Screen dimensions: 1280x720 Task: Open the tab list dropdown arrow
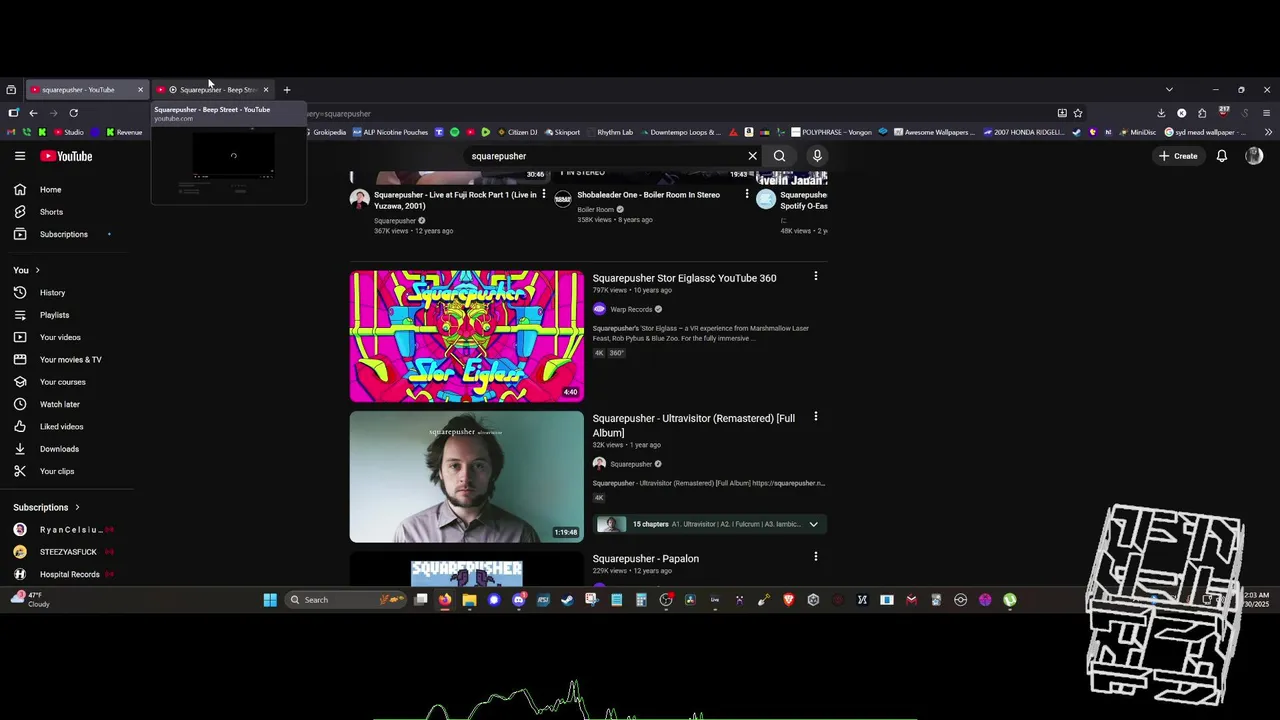tap(1169, 90)
